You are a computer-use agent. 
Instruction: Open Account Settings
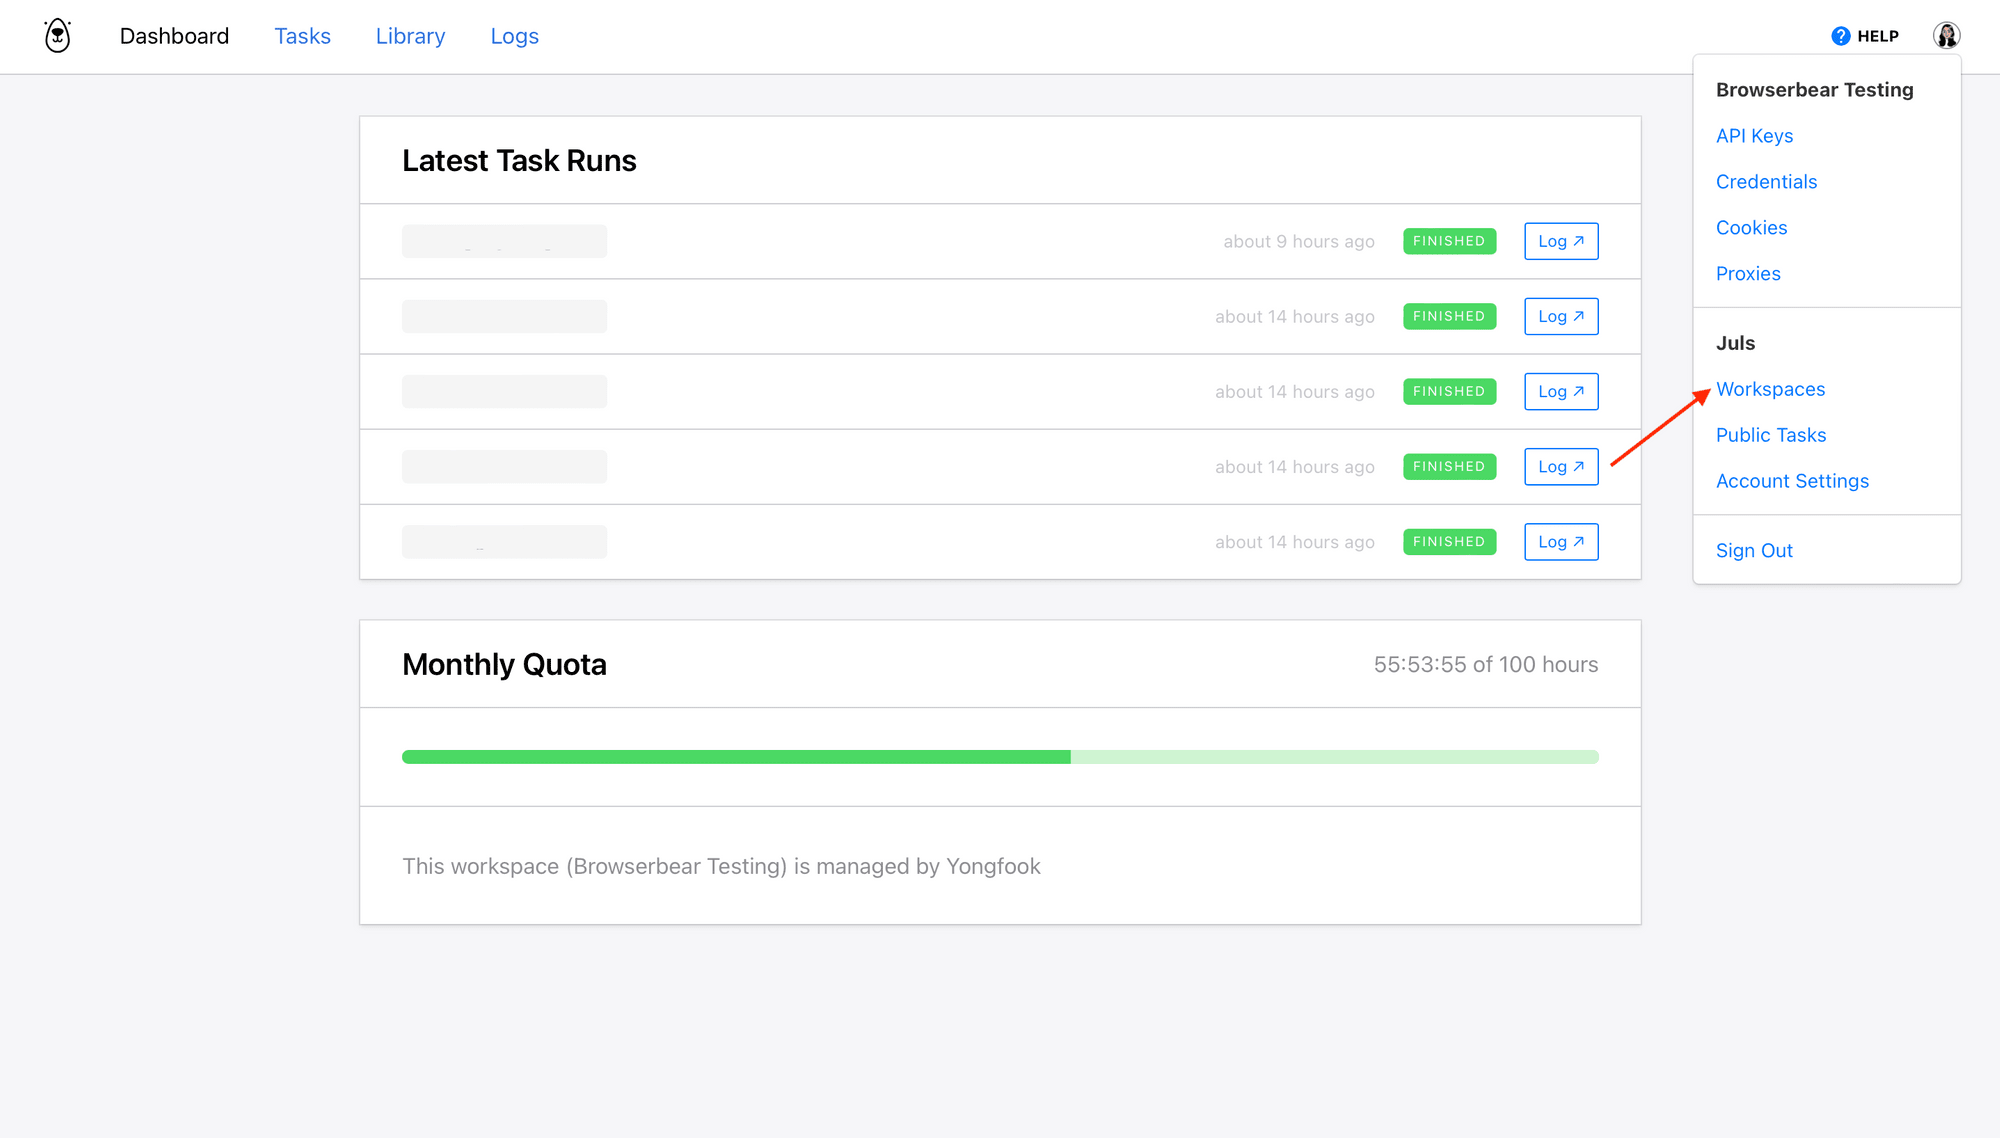[x=1792, y=481]
